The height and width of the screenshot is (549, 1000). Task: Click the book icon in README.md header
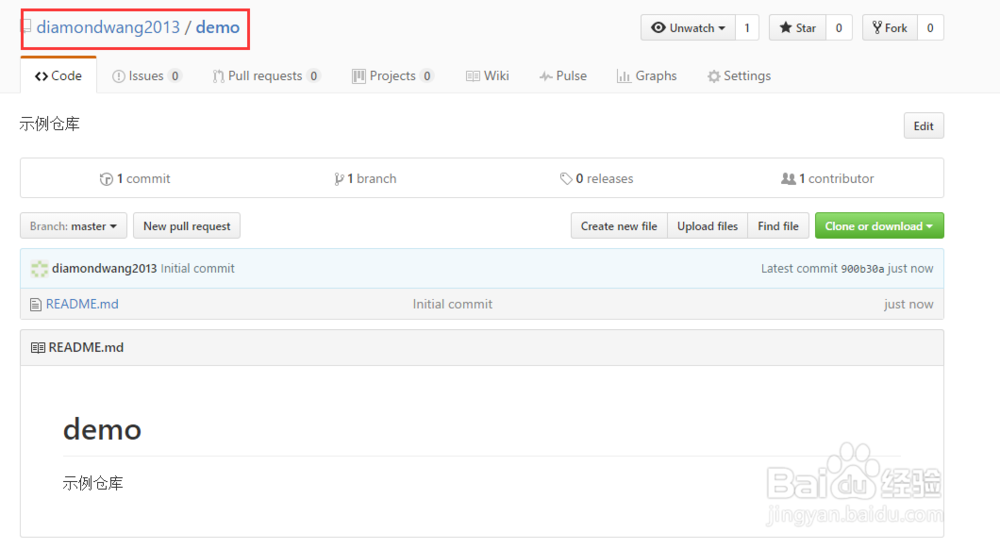[x=38, y=348]
